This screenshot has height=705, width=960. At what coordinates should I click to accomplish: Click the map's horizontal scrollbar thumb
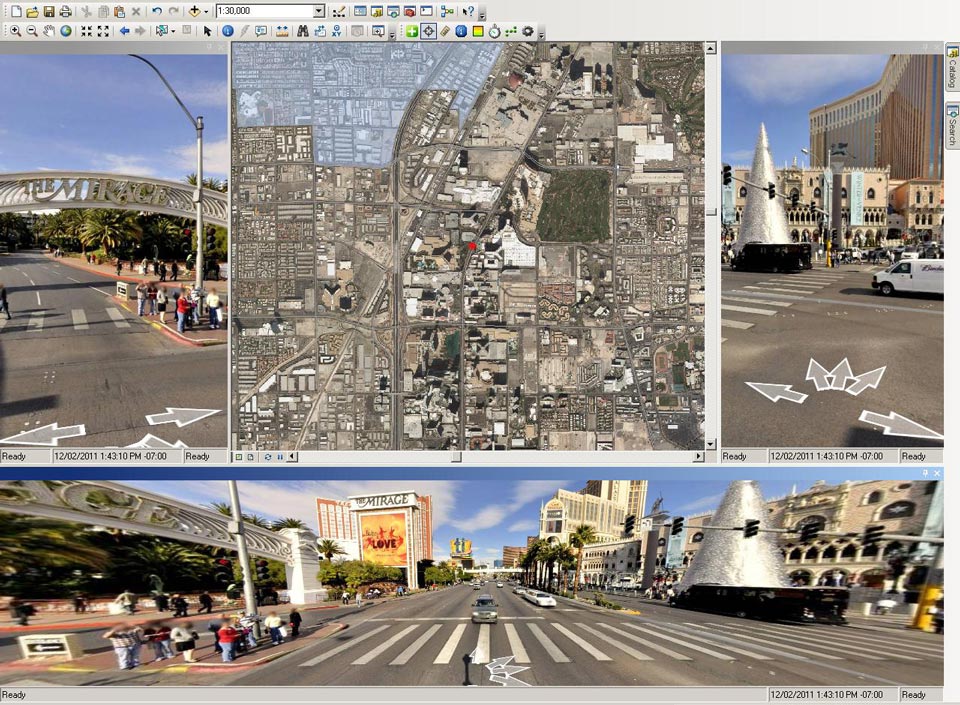(x=455, y=457)
